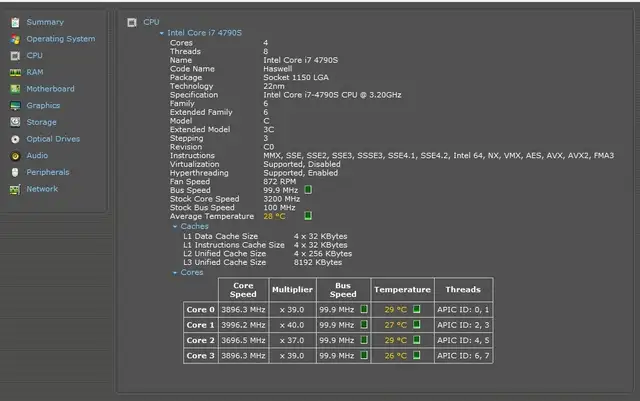Click Core 2 temperature graph icon
This screenshot has height=401, width=640.
(x=417, y=340)
